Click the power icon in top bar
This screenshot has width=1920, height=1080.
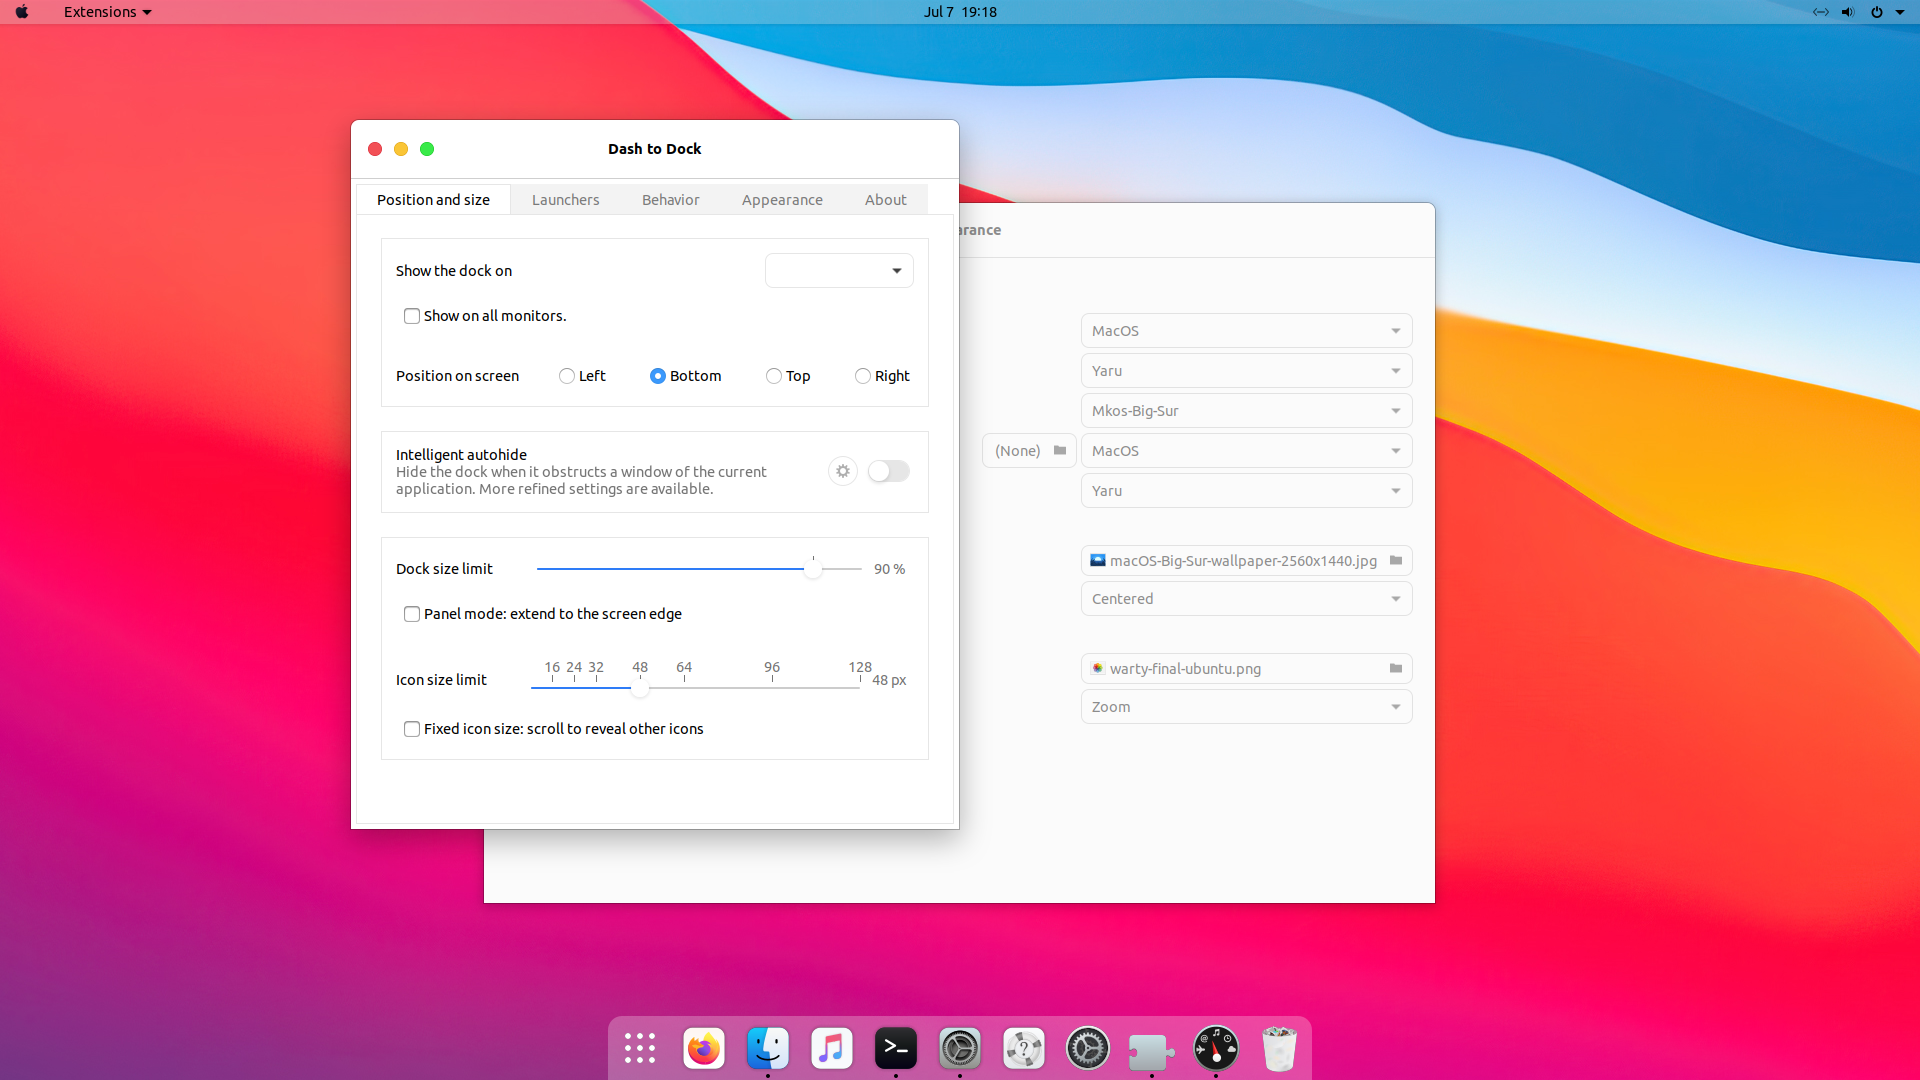[1876, 12]
